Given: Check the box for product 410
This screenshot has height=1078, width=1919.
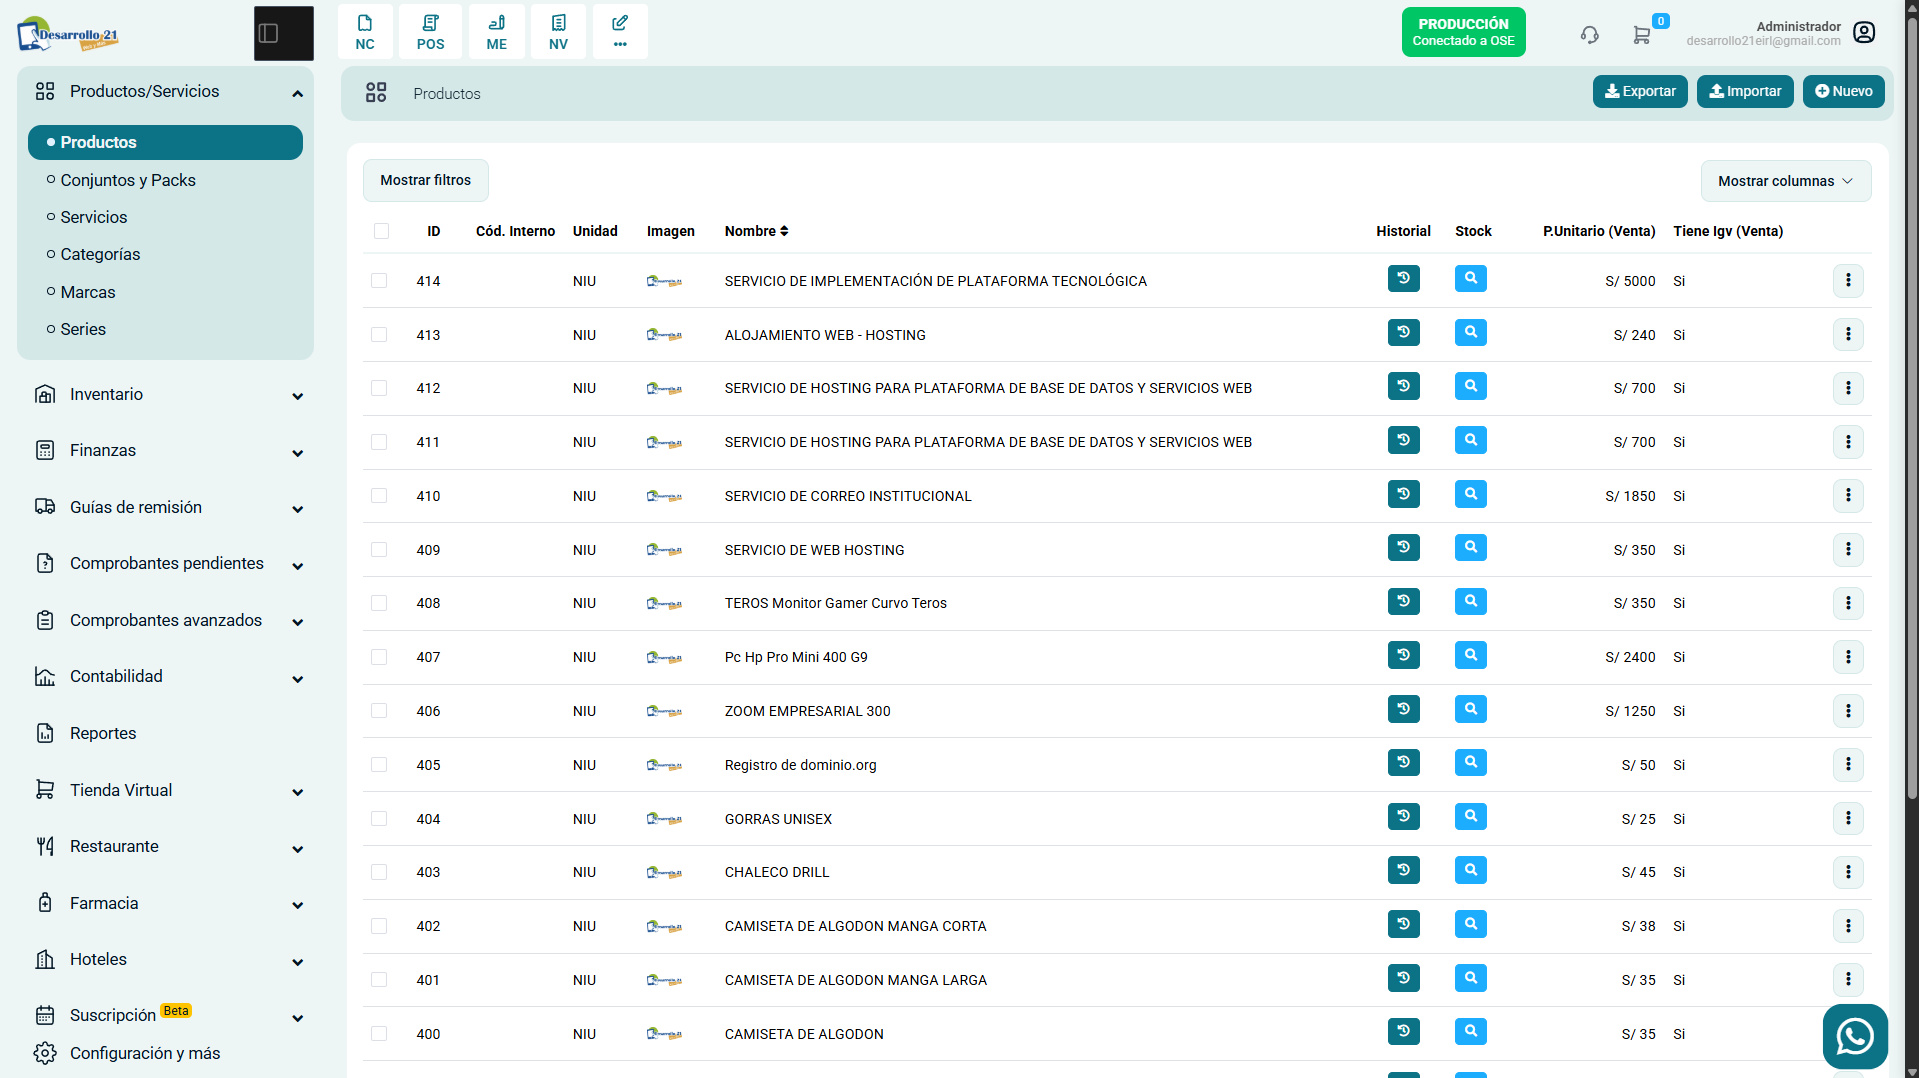Looking at the screenshot, I should 379,496.
